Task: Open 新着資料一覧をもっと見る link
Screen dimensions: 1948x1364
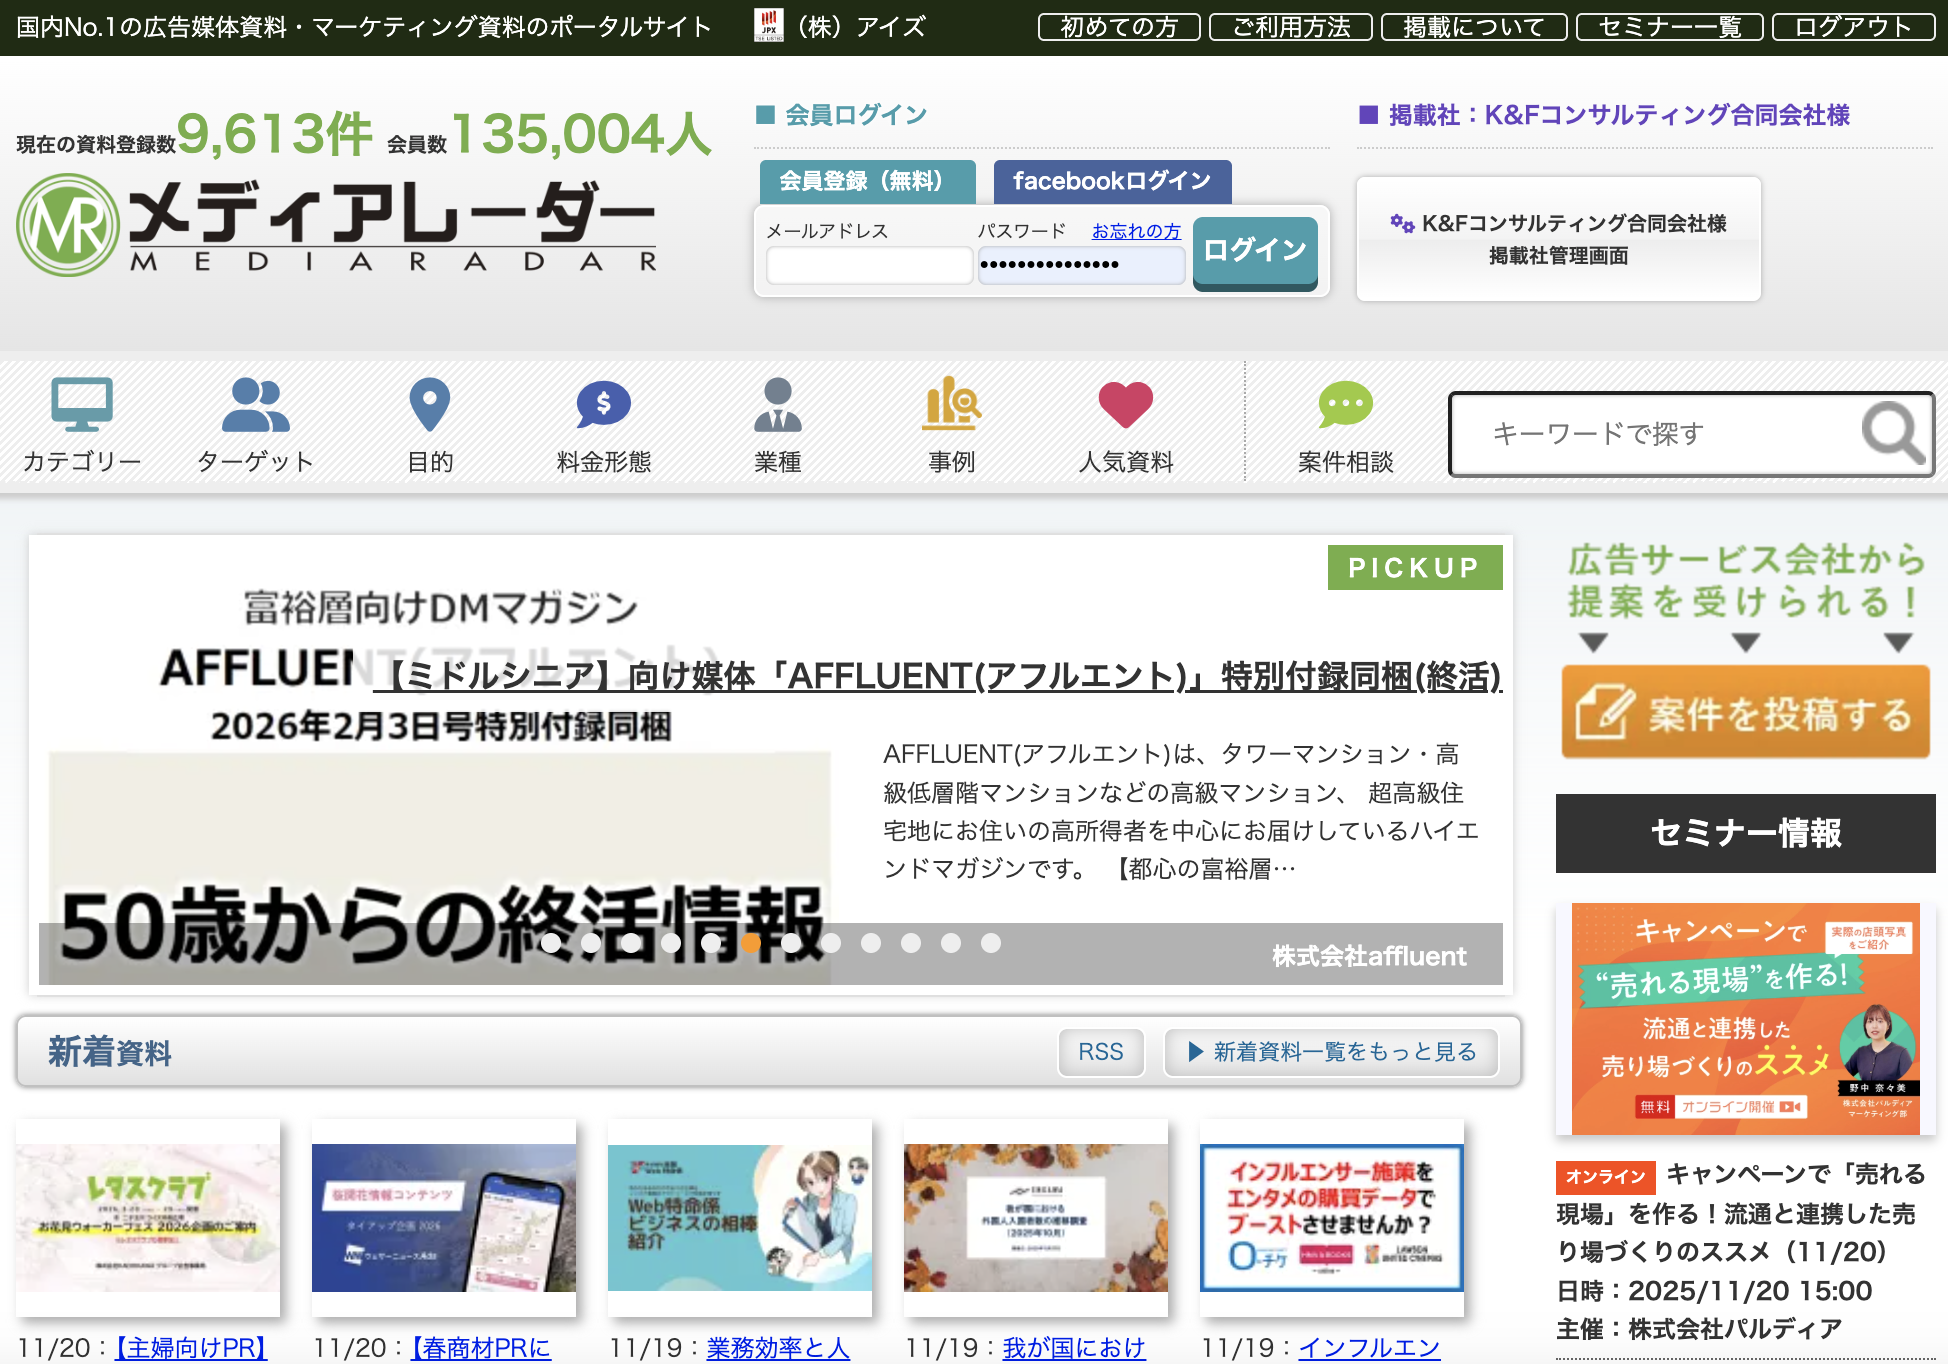Action: click(1331, 1052)
